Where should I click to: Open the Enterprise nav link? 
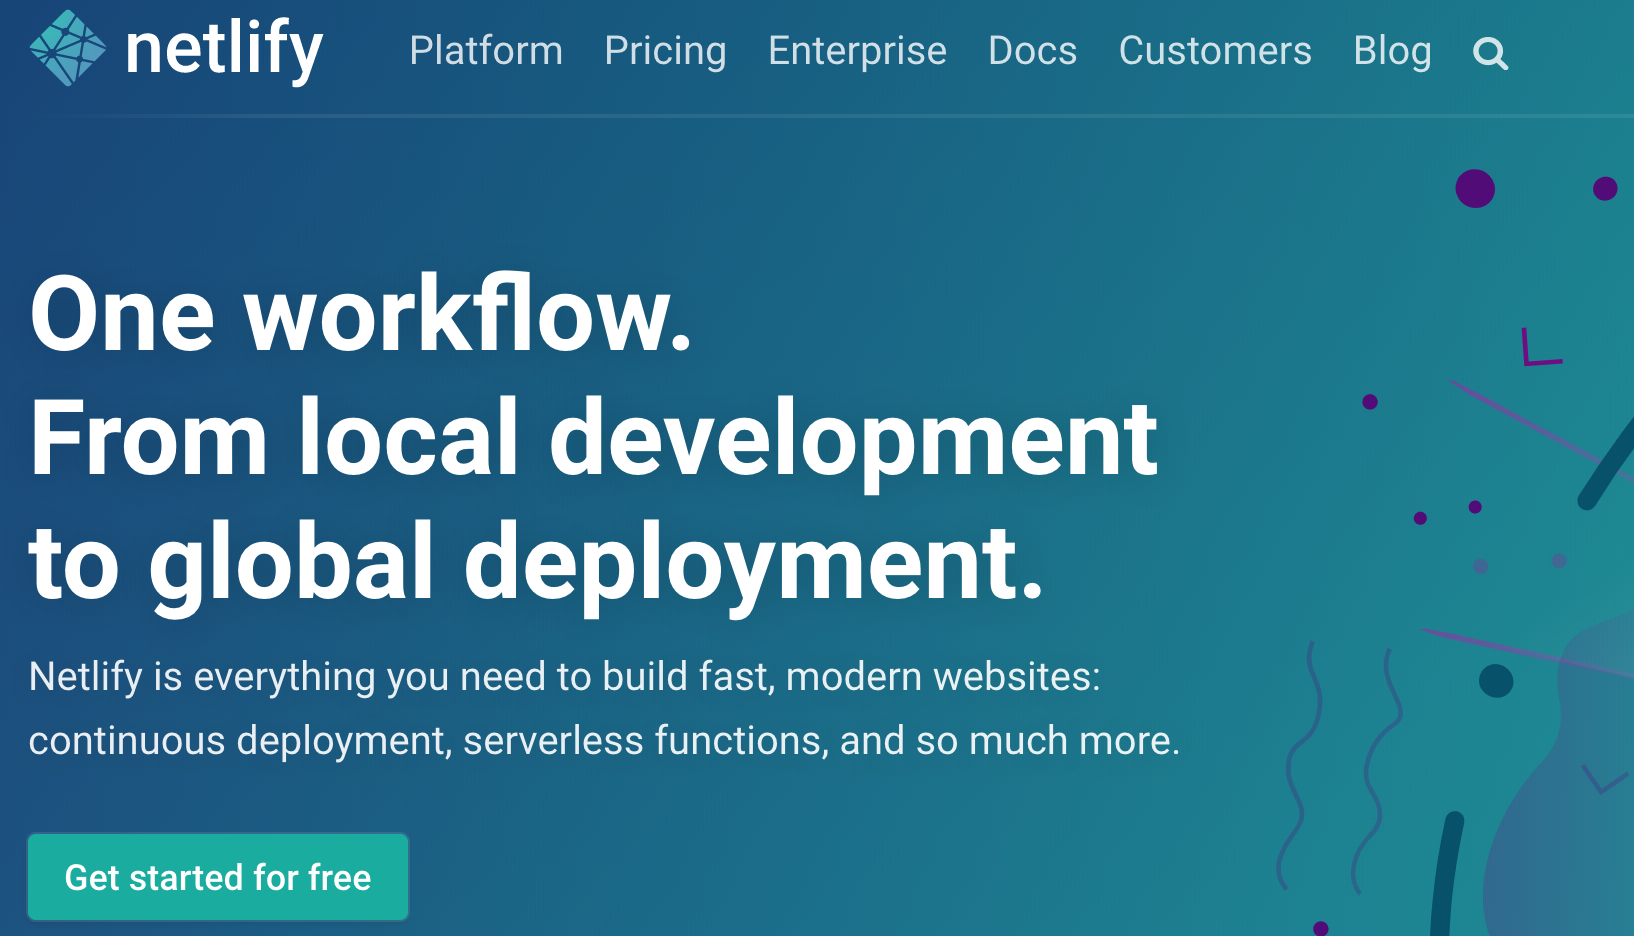pos(857,51)
